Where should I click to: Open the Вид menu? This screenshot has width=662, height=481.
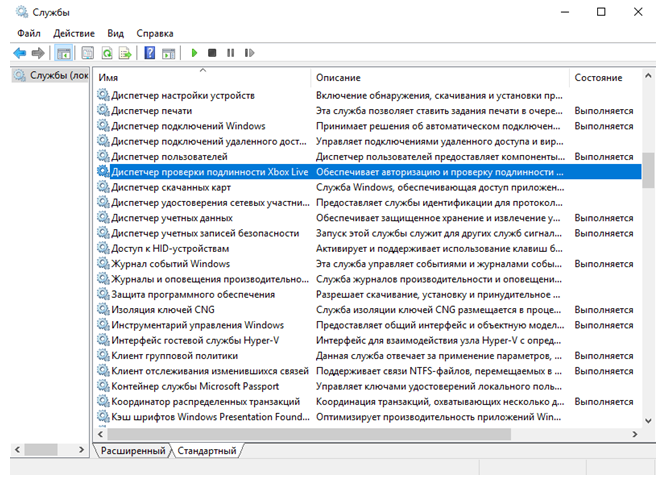pos(115,33)
